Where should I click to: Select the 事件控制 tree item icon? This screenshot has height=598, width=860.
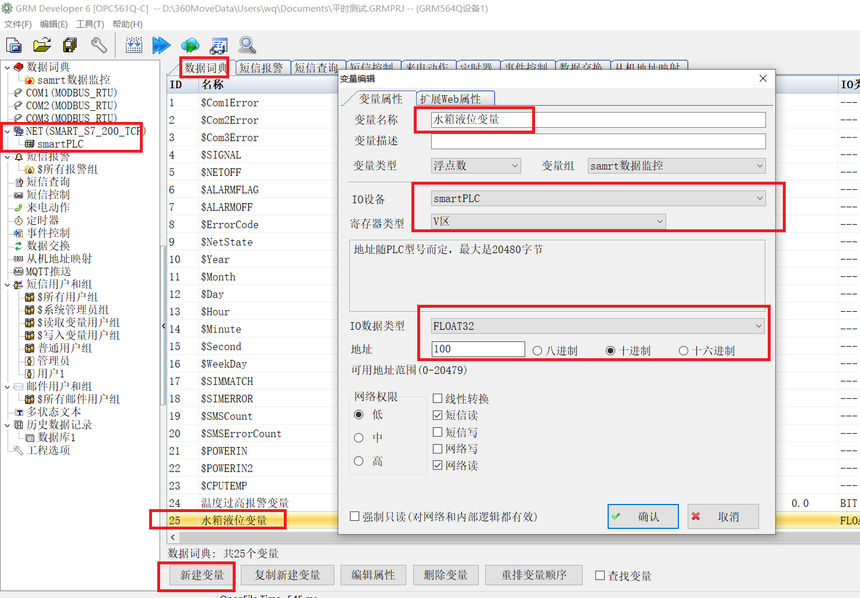coord(19,233)
